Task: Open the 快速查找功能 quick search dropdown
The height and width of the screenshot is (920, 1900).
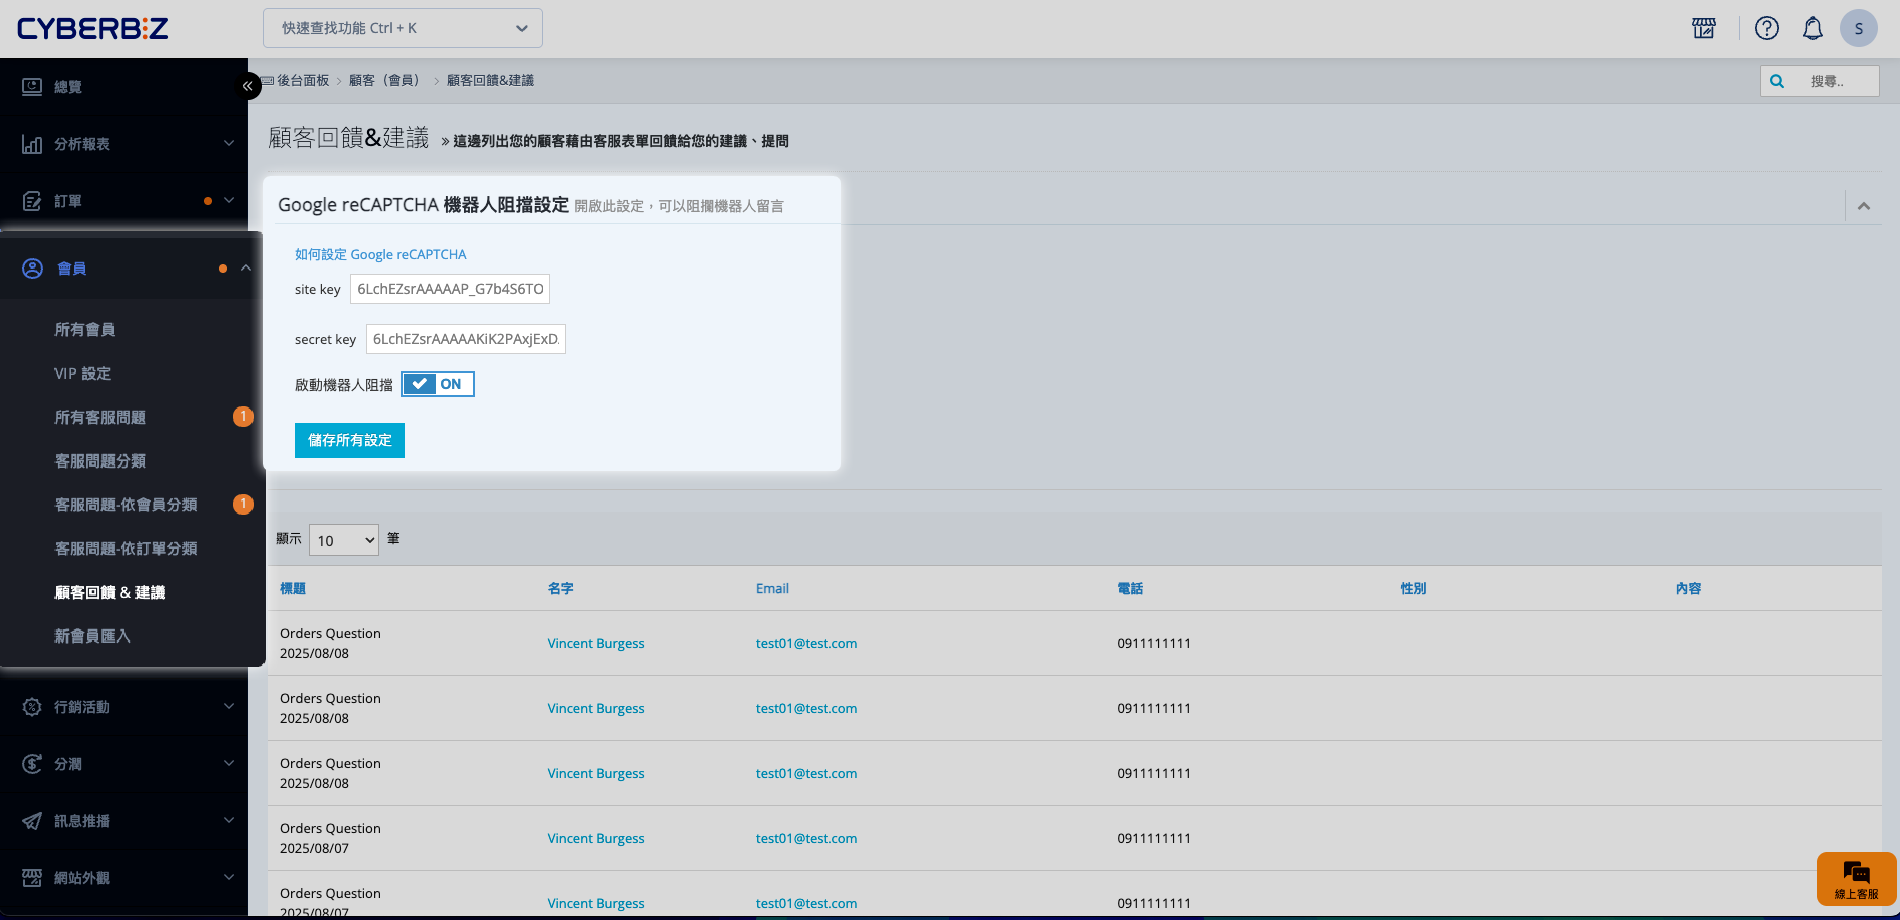Action: tap(403, 28)
